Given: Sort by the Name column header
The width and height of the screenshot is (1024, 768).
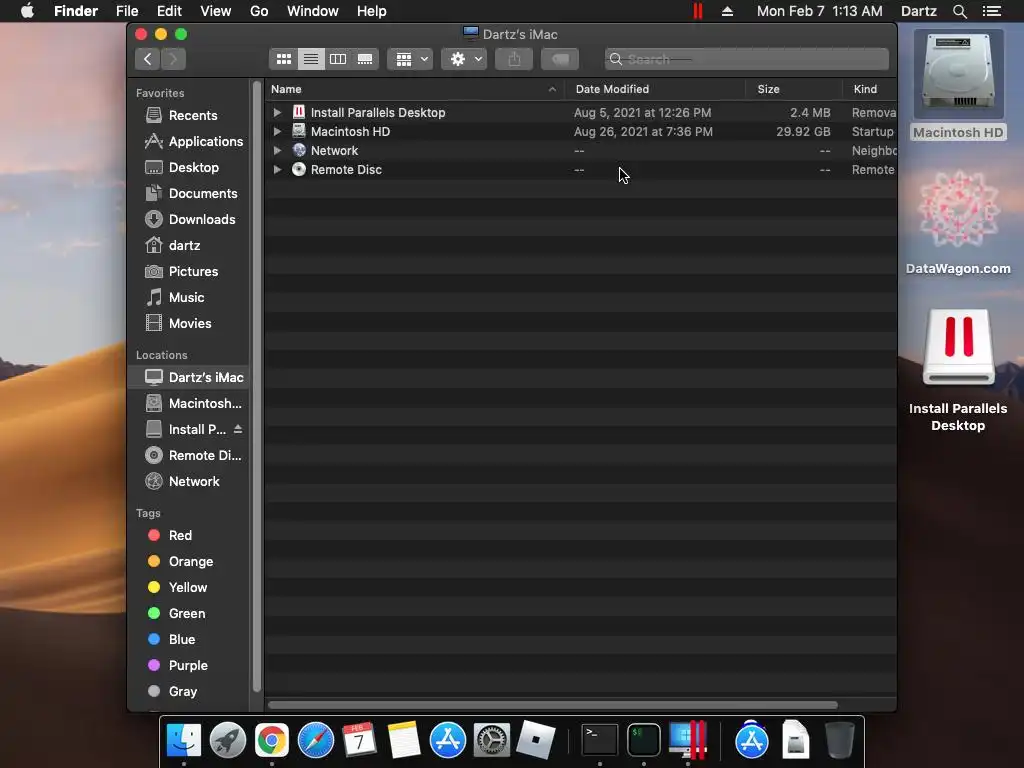Looking at the screenshot, I should [x=414, y=89].
